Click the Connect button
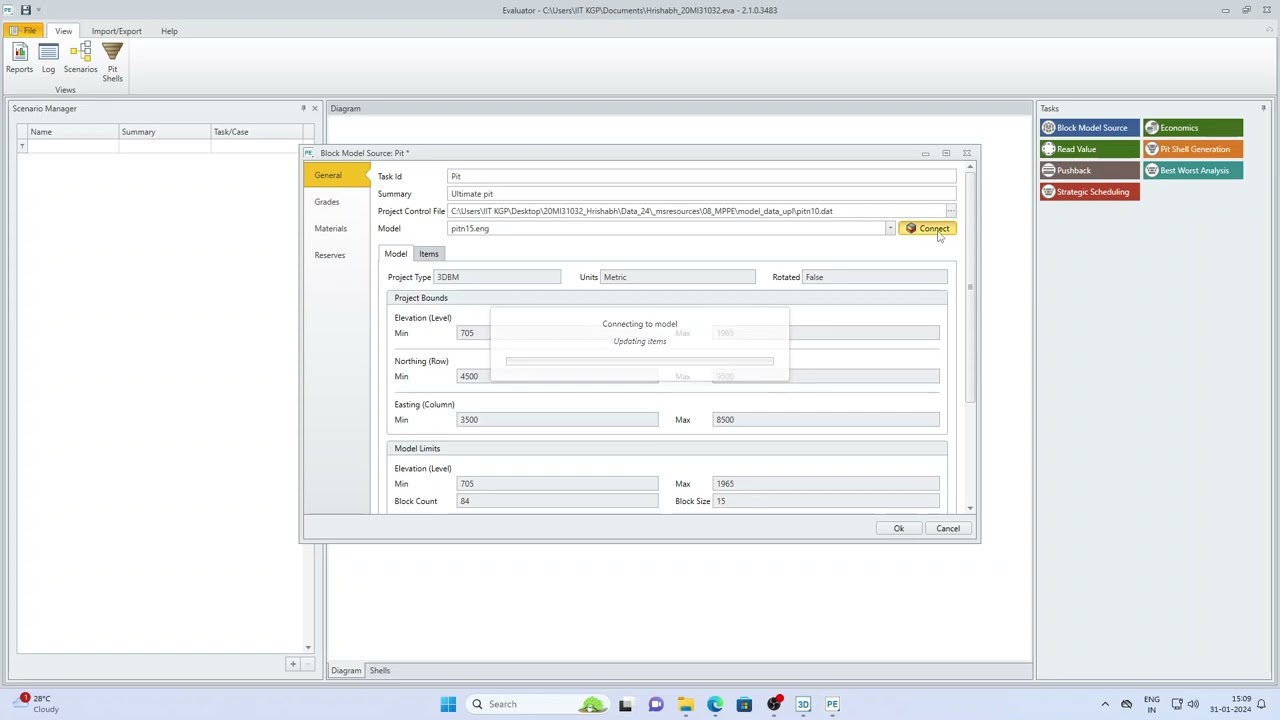This screenshot has height=720, width=1280. 927,229
